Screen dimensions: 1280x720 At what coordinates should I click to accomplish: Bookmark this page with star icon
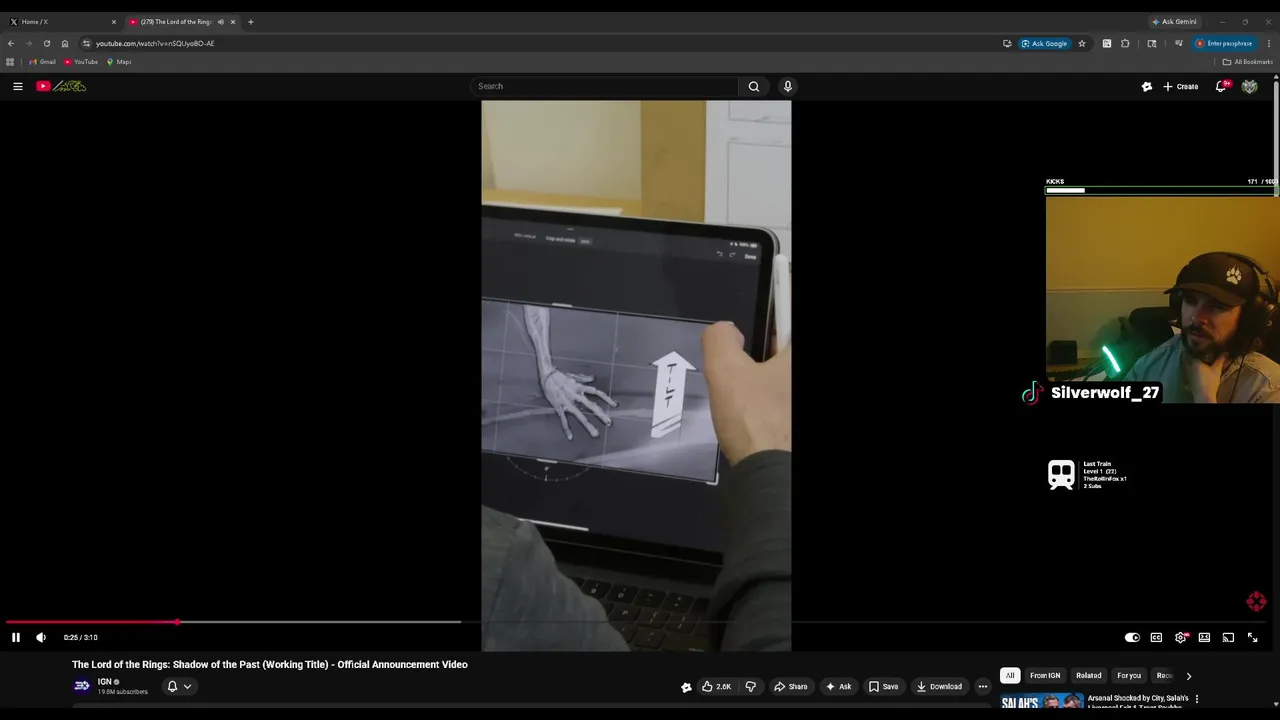[x=1082, y=43]
